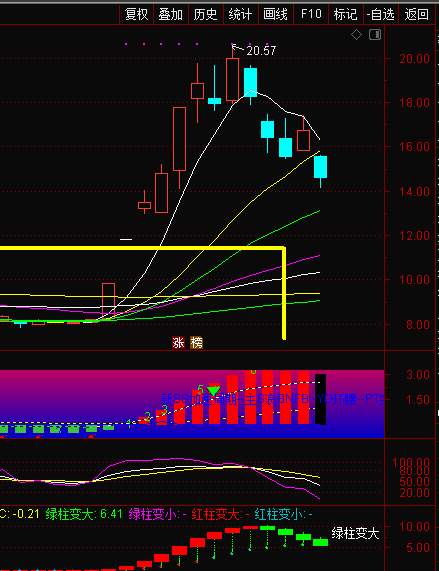Click the green down-triangle signal marker
The image size is (439, 571).
click(x=213, y=392)
